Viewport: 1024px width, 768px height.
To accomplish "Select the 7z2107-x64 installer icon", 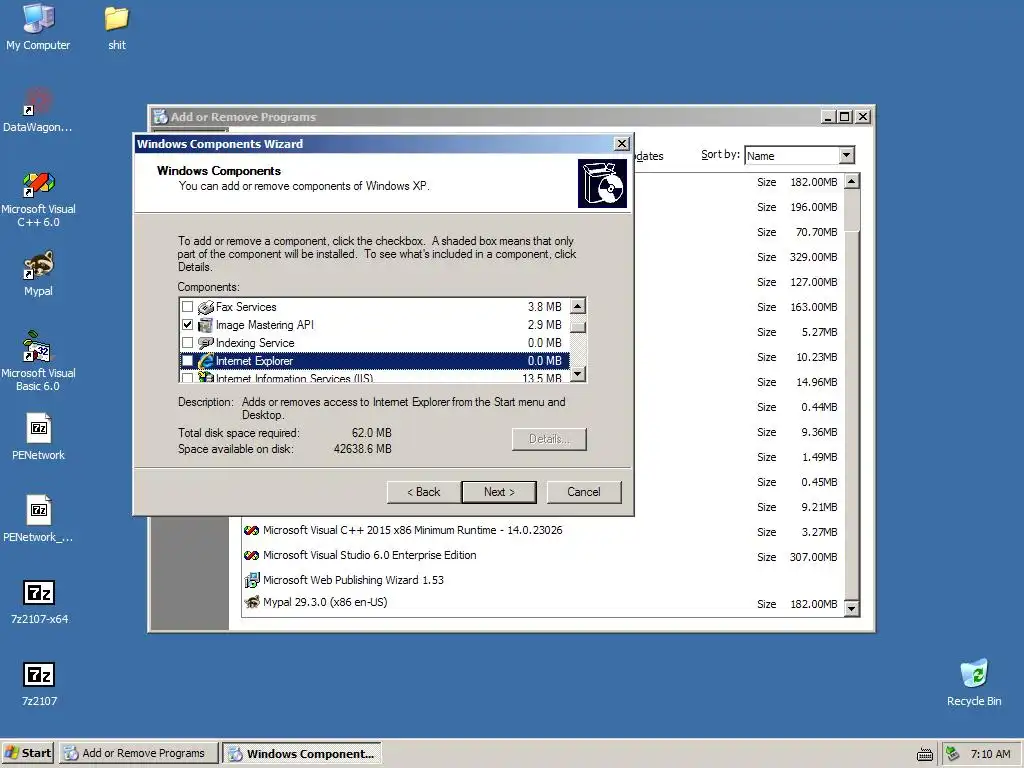I will click(39, 593).
